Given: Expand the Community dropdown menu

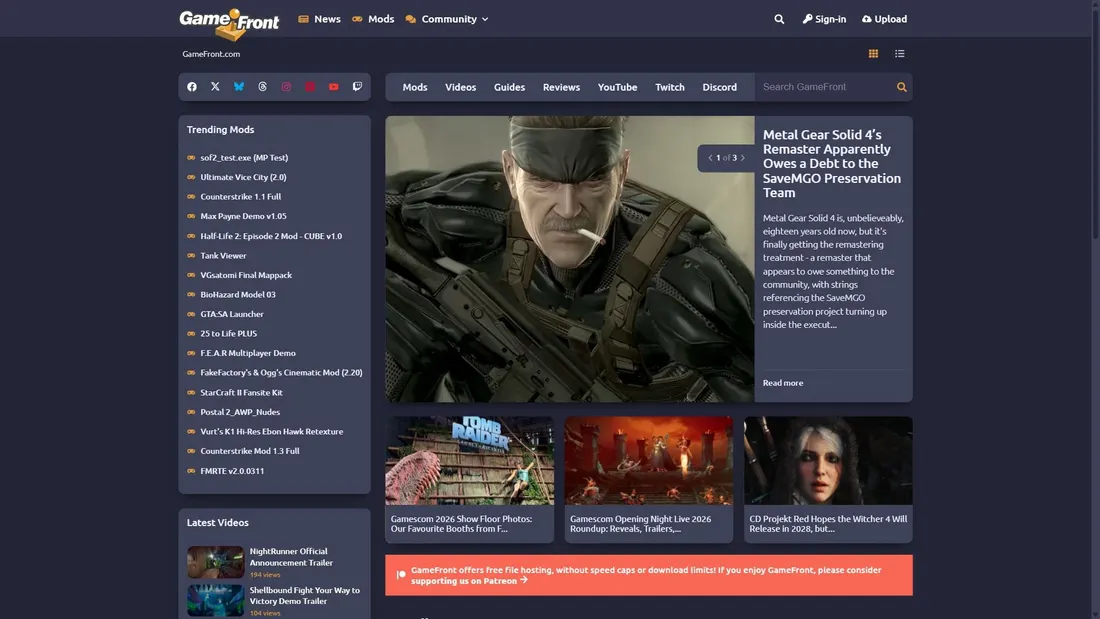Looking at the screenshot, I should click(x=447, y=19).
